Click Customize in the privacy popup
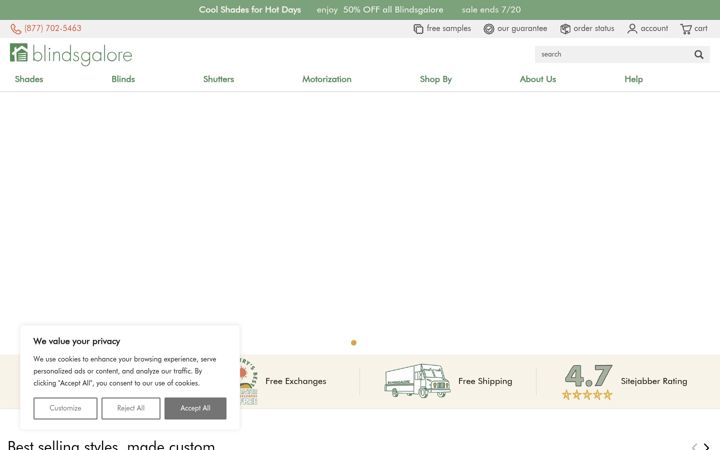This screenshot has height=450, width=720. click(x=65, y=408)
